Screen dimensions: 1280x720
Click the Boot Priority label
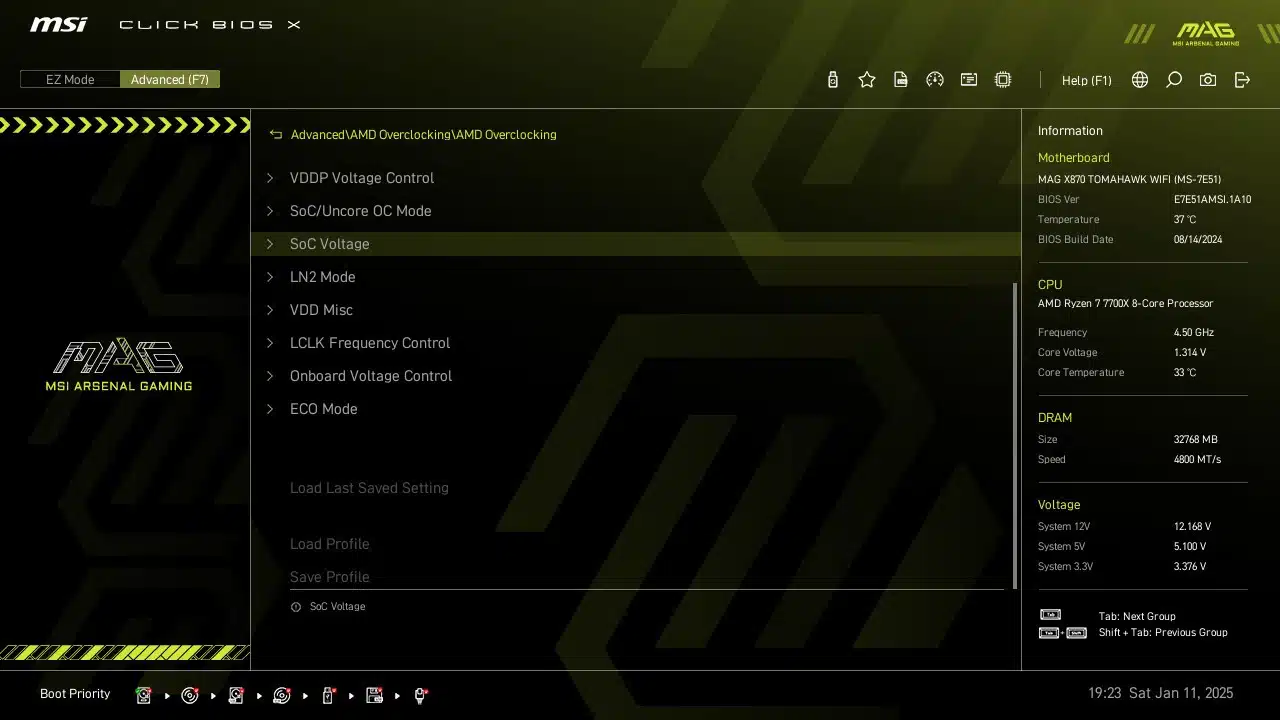point(75,694)
